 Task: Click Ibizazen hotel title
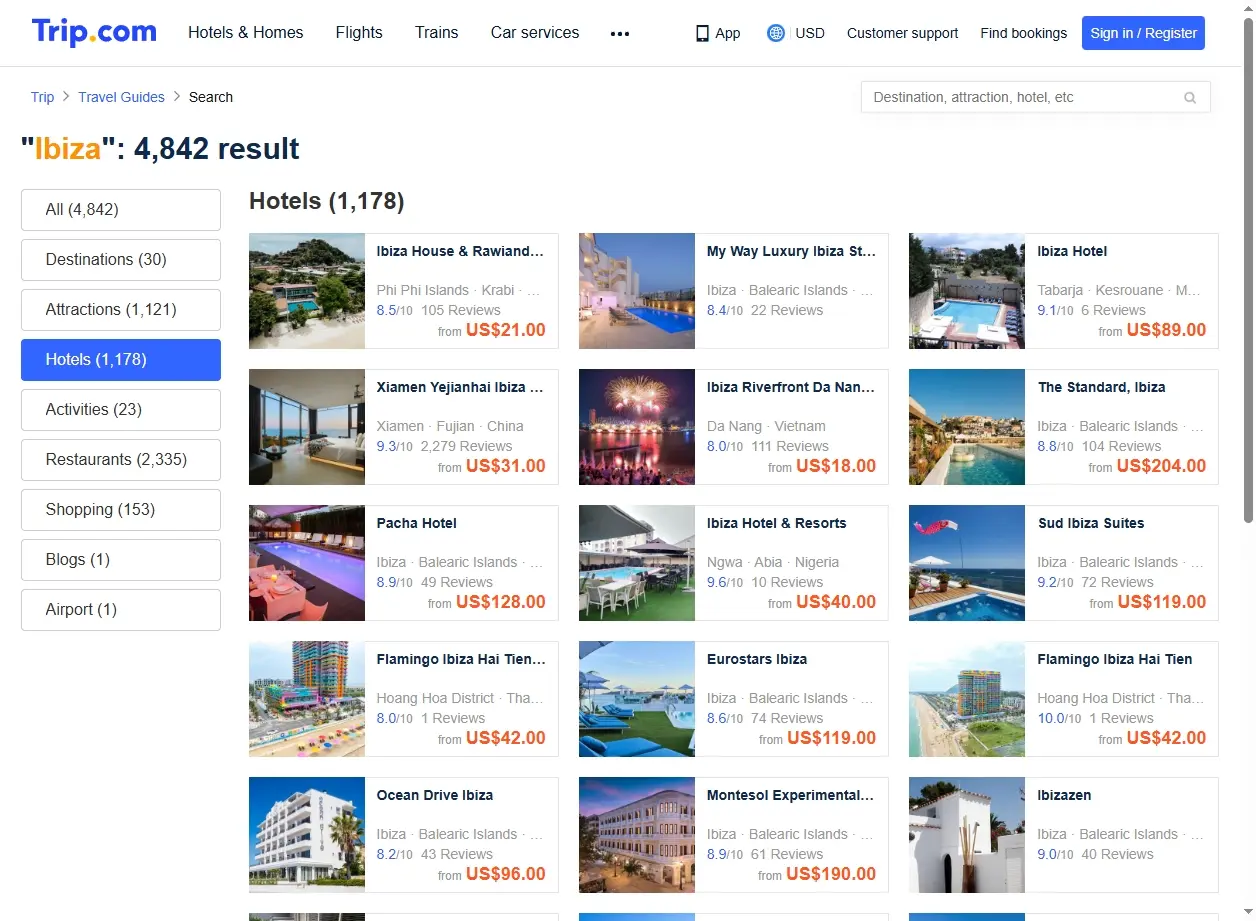1064,796
